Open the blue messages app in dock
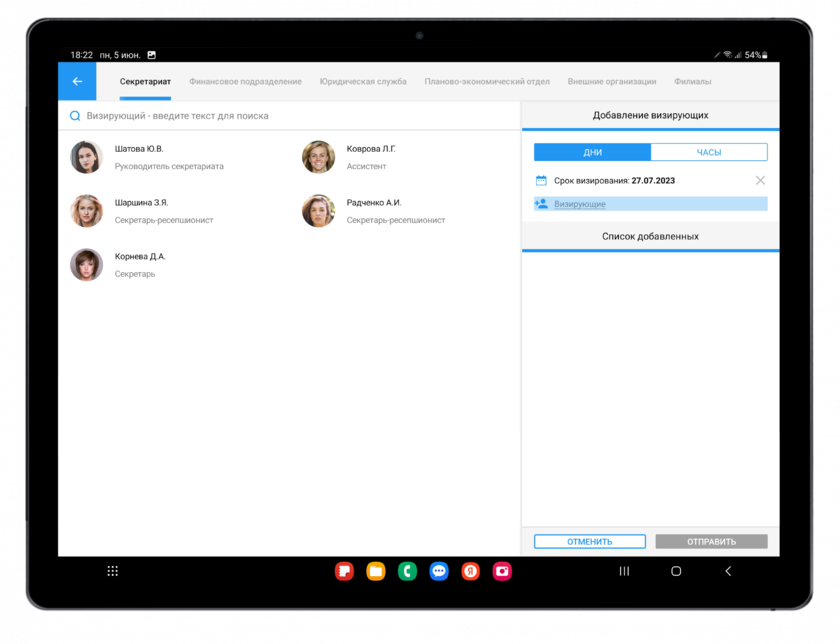840x644 pixels. pos(439,571)
